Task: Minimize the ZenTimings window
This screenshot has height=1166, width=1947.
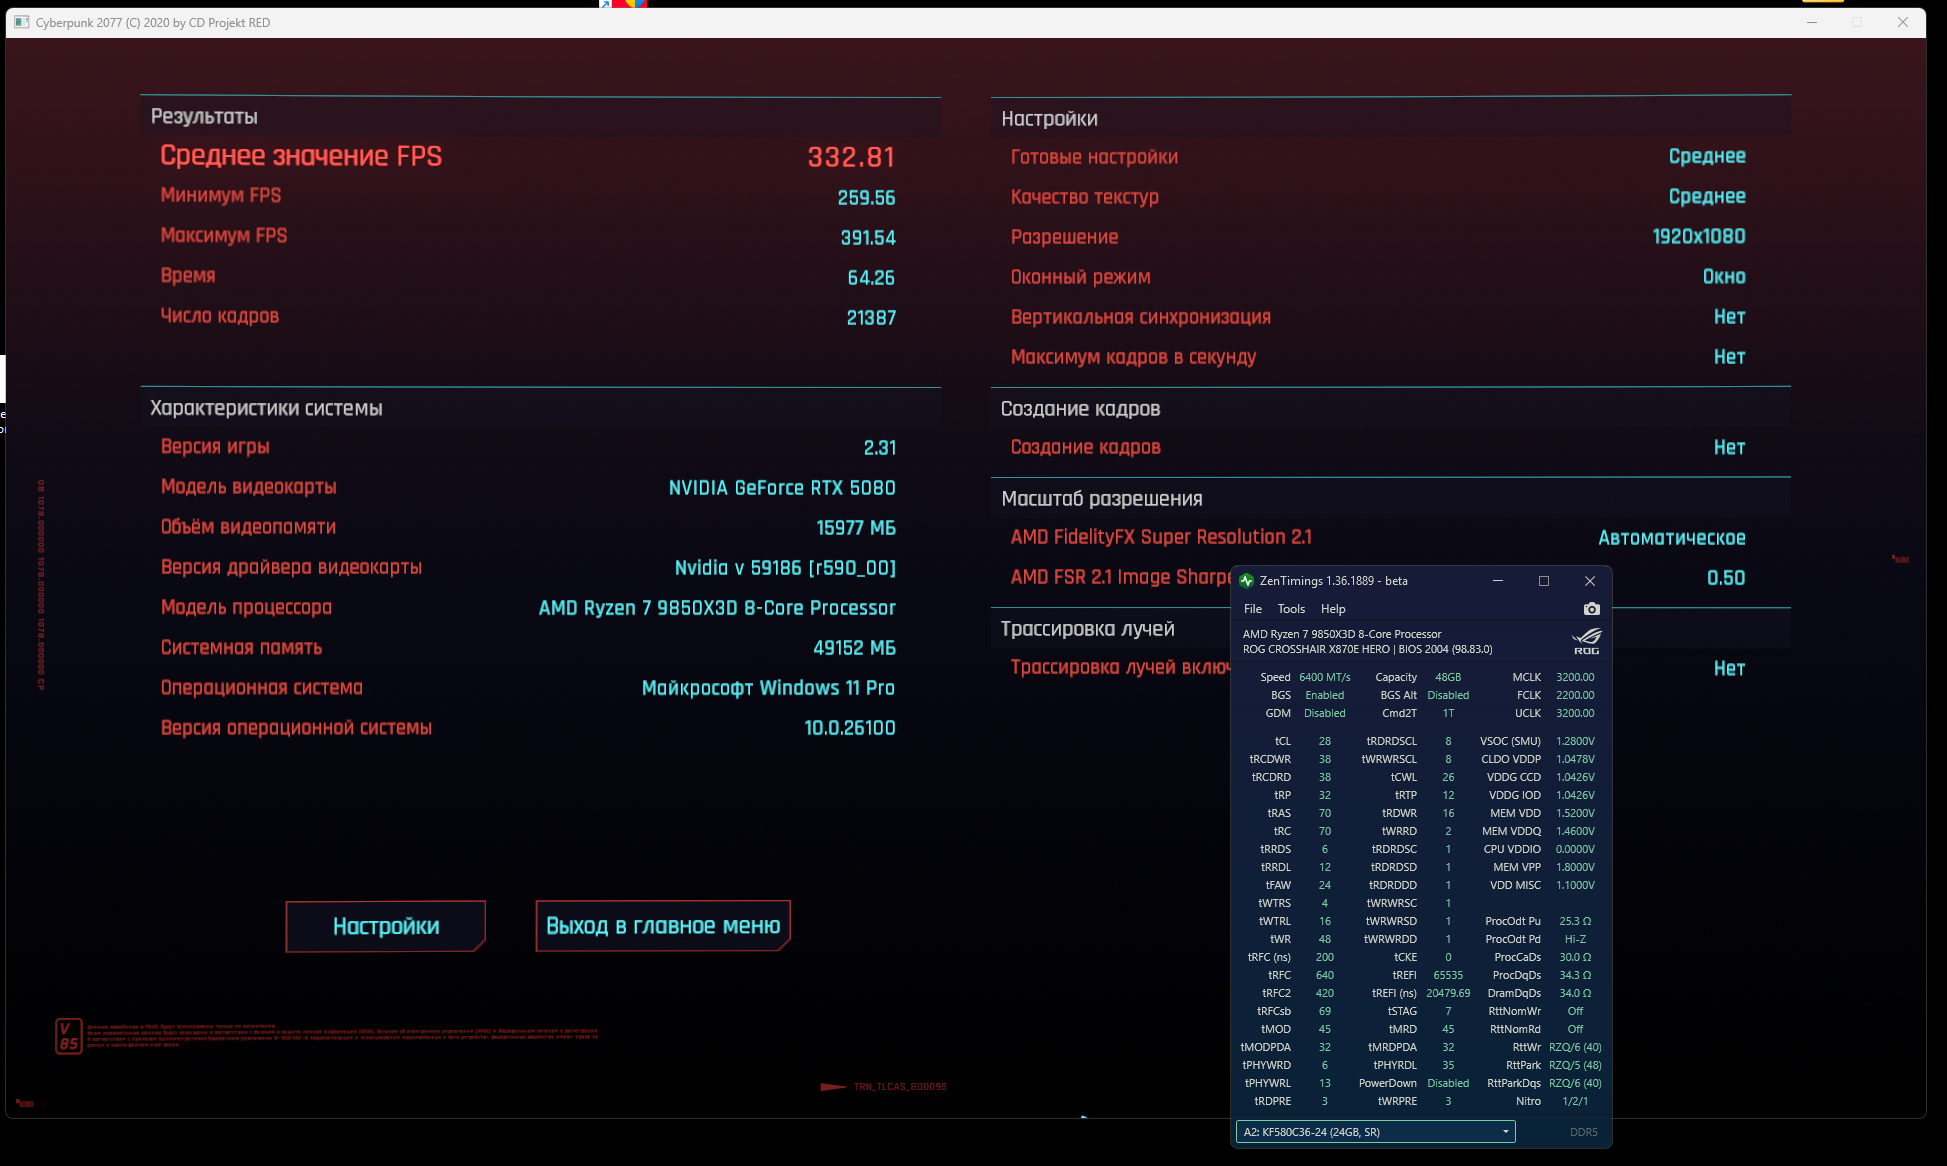Action: [x=1497, y=581]
